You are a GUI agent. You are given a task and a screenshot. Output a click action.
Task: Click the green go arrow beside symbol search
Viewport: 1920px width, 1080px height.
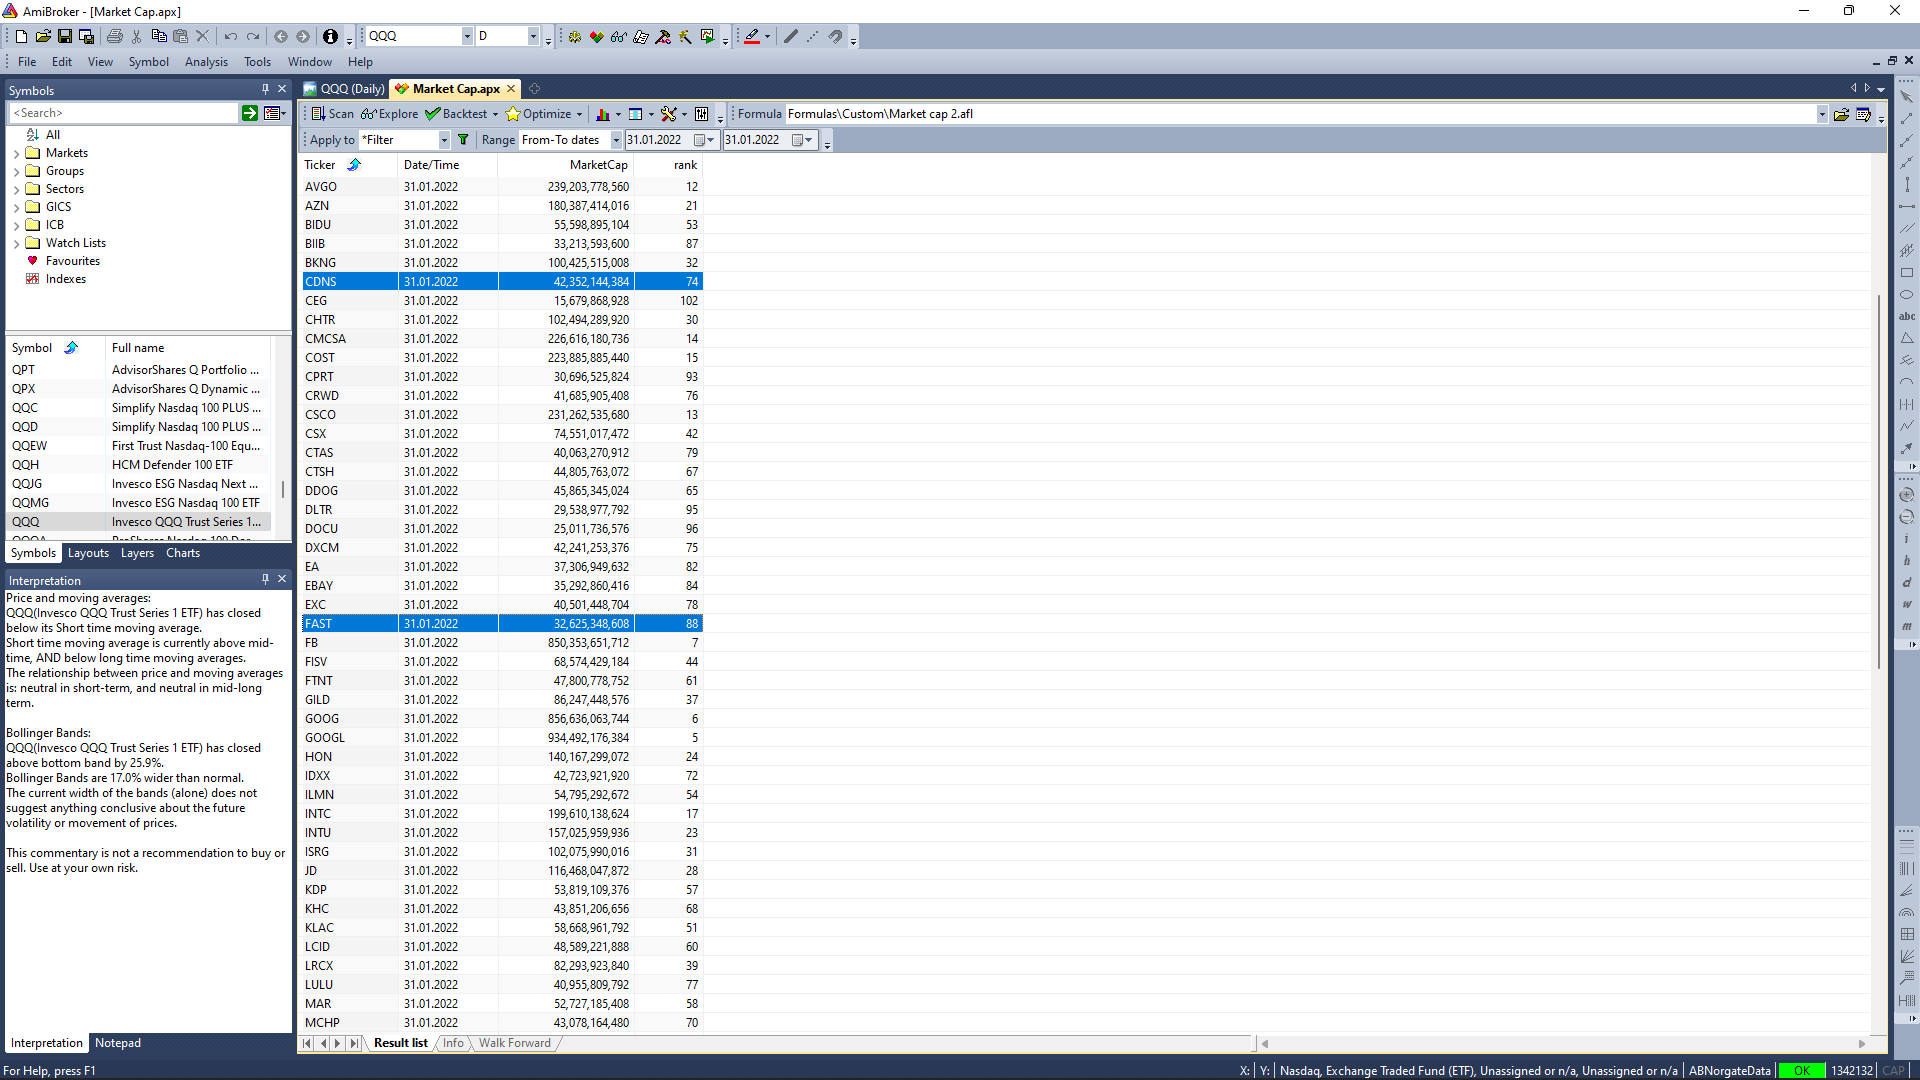(250, 113)
